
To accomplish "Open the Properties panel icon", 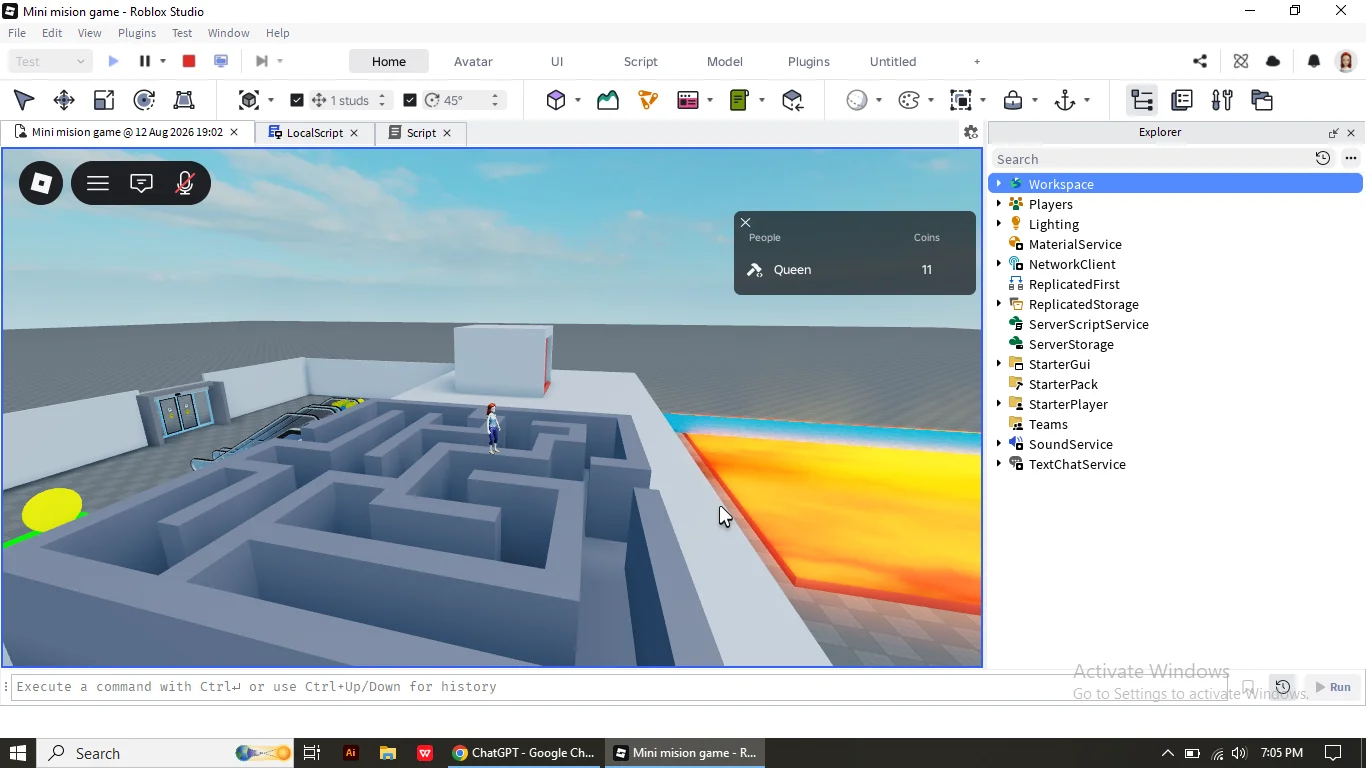I will (1182, 100).
